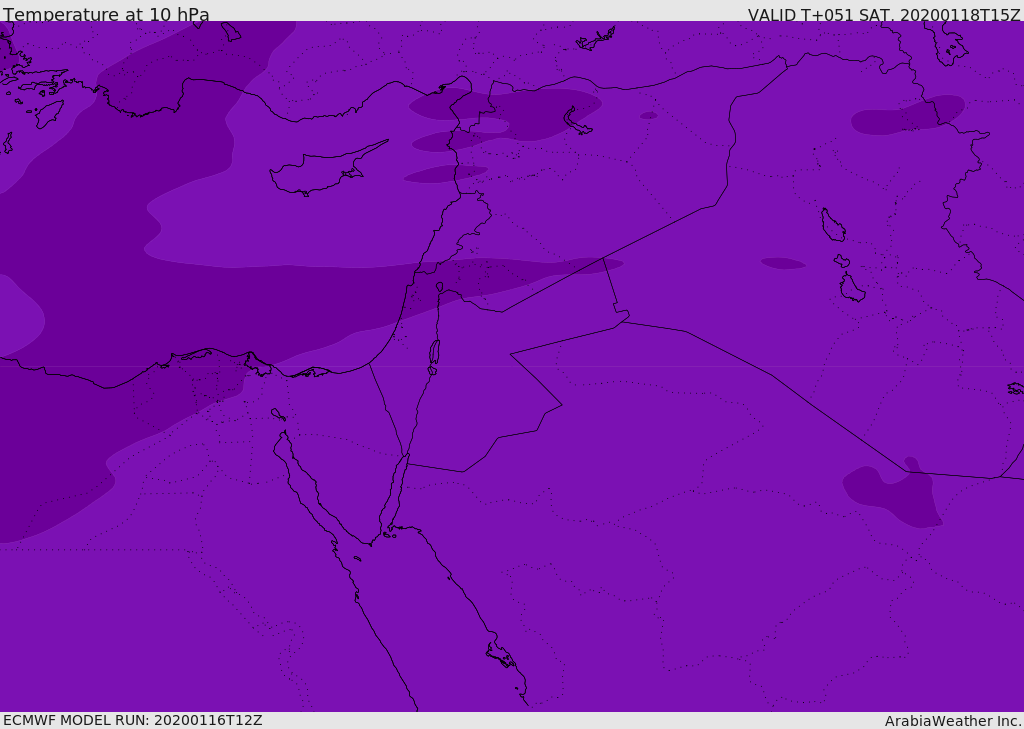Open the ArabiaWeather Inc. credit text
The image size is (1024, 729).
tap(953, 721)
